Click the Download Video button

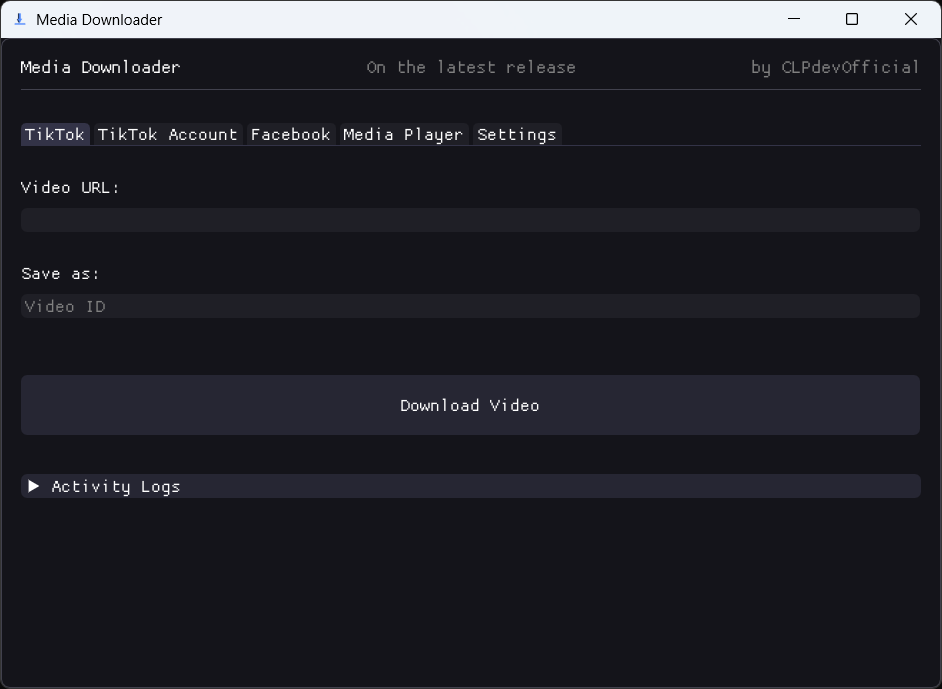click(x=470, y=405)
